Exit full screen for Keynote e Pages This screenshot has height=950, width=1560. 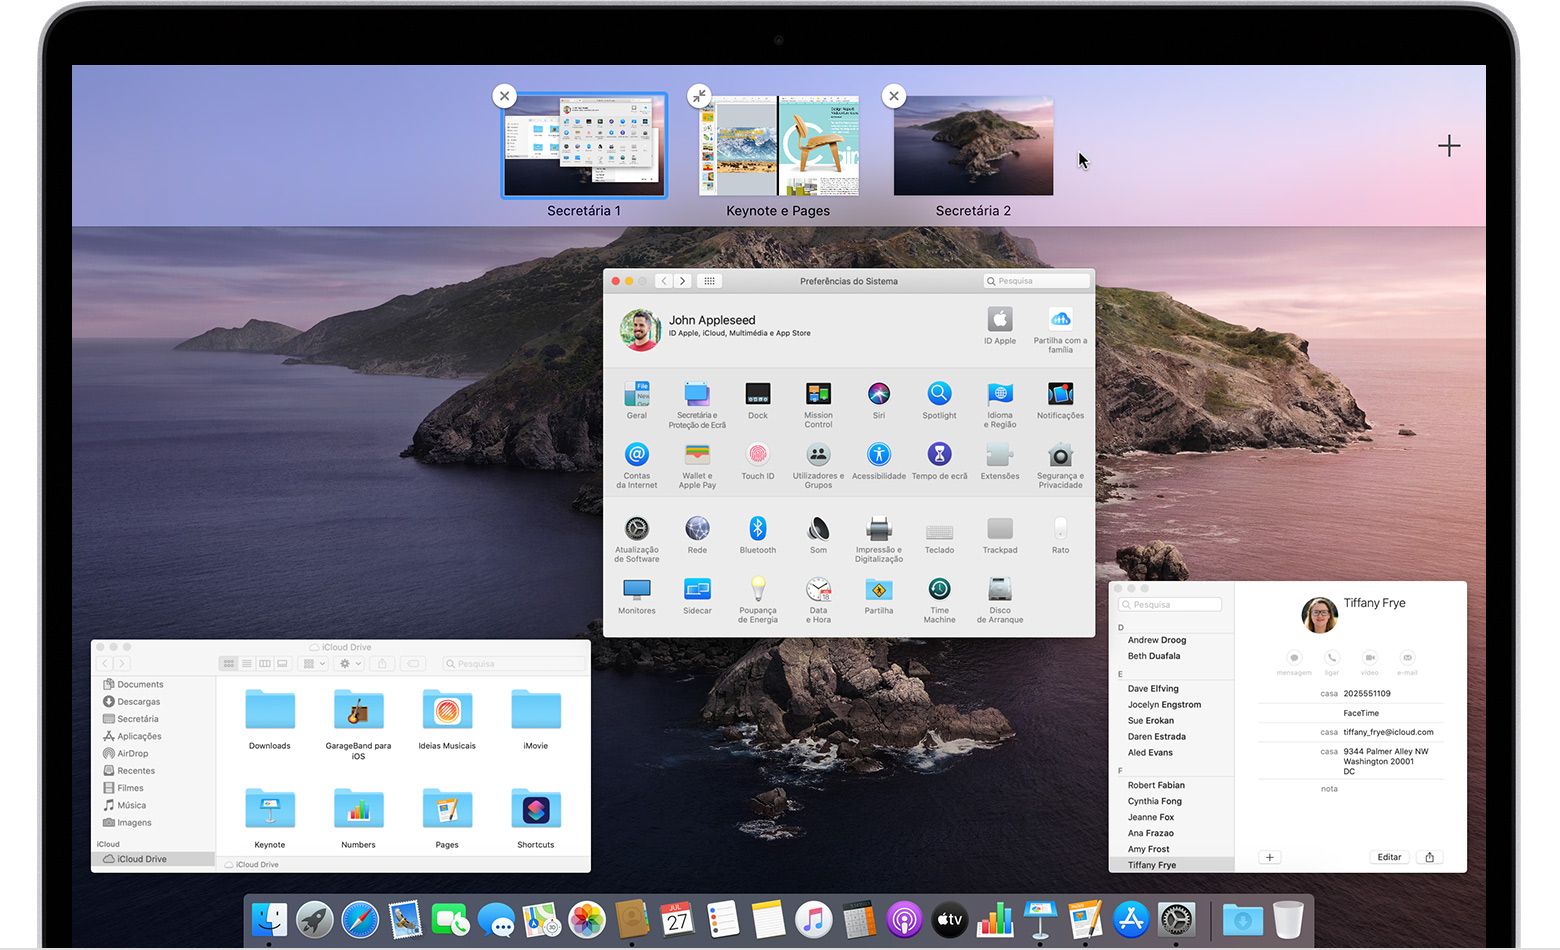pos(699,96)
